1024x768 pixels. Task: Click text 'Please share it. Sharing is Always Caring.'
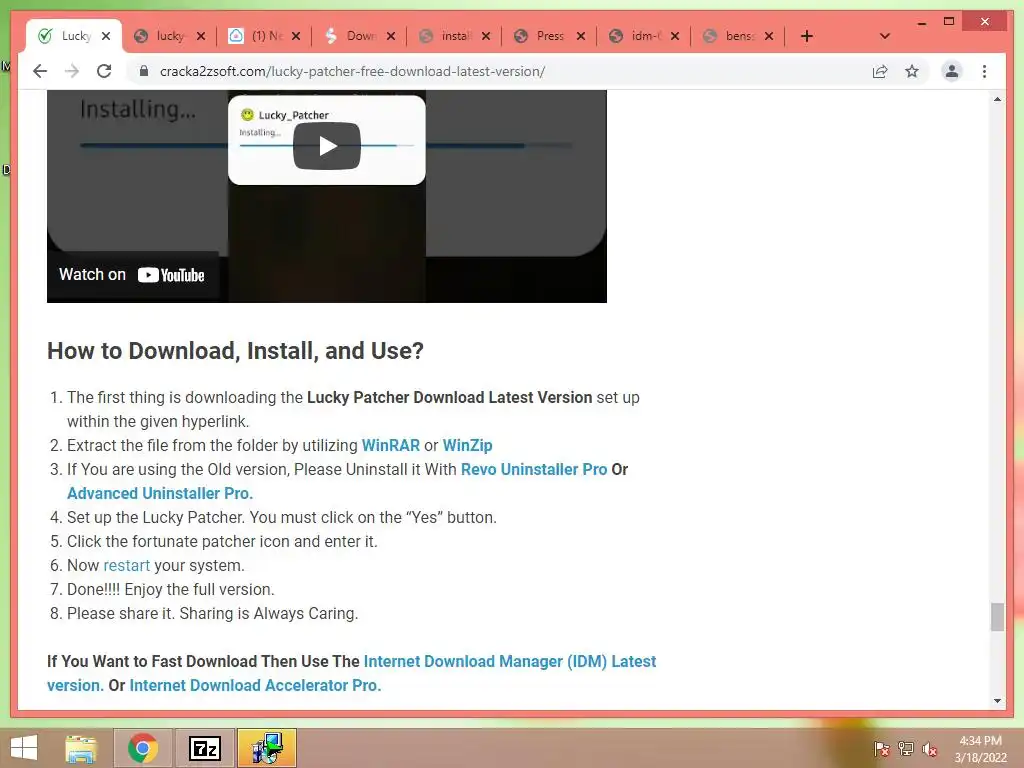tap(212, 614)
